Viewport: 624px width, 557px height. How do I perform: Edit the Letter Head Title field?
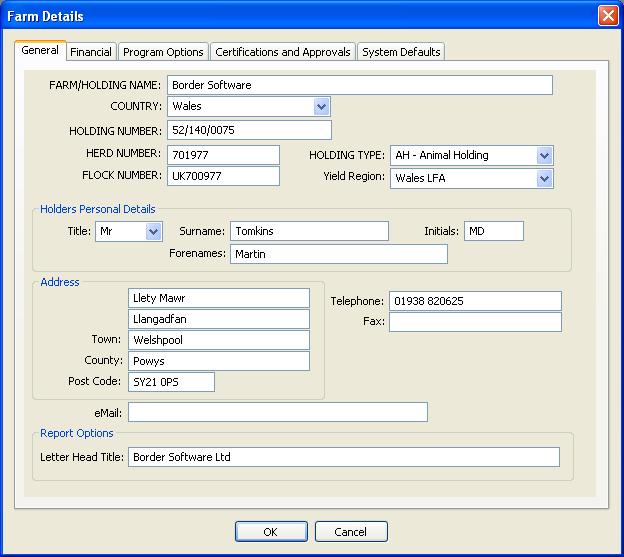pos(344,457)
